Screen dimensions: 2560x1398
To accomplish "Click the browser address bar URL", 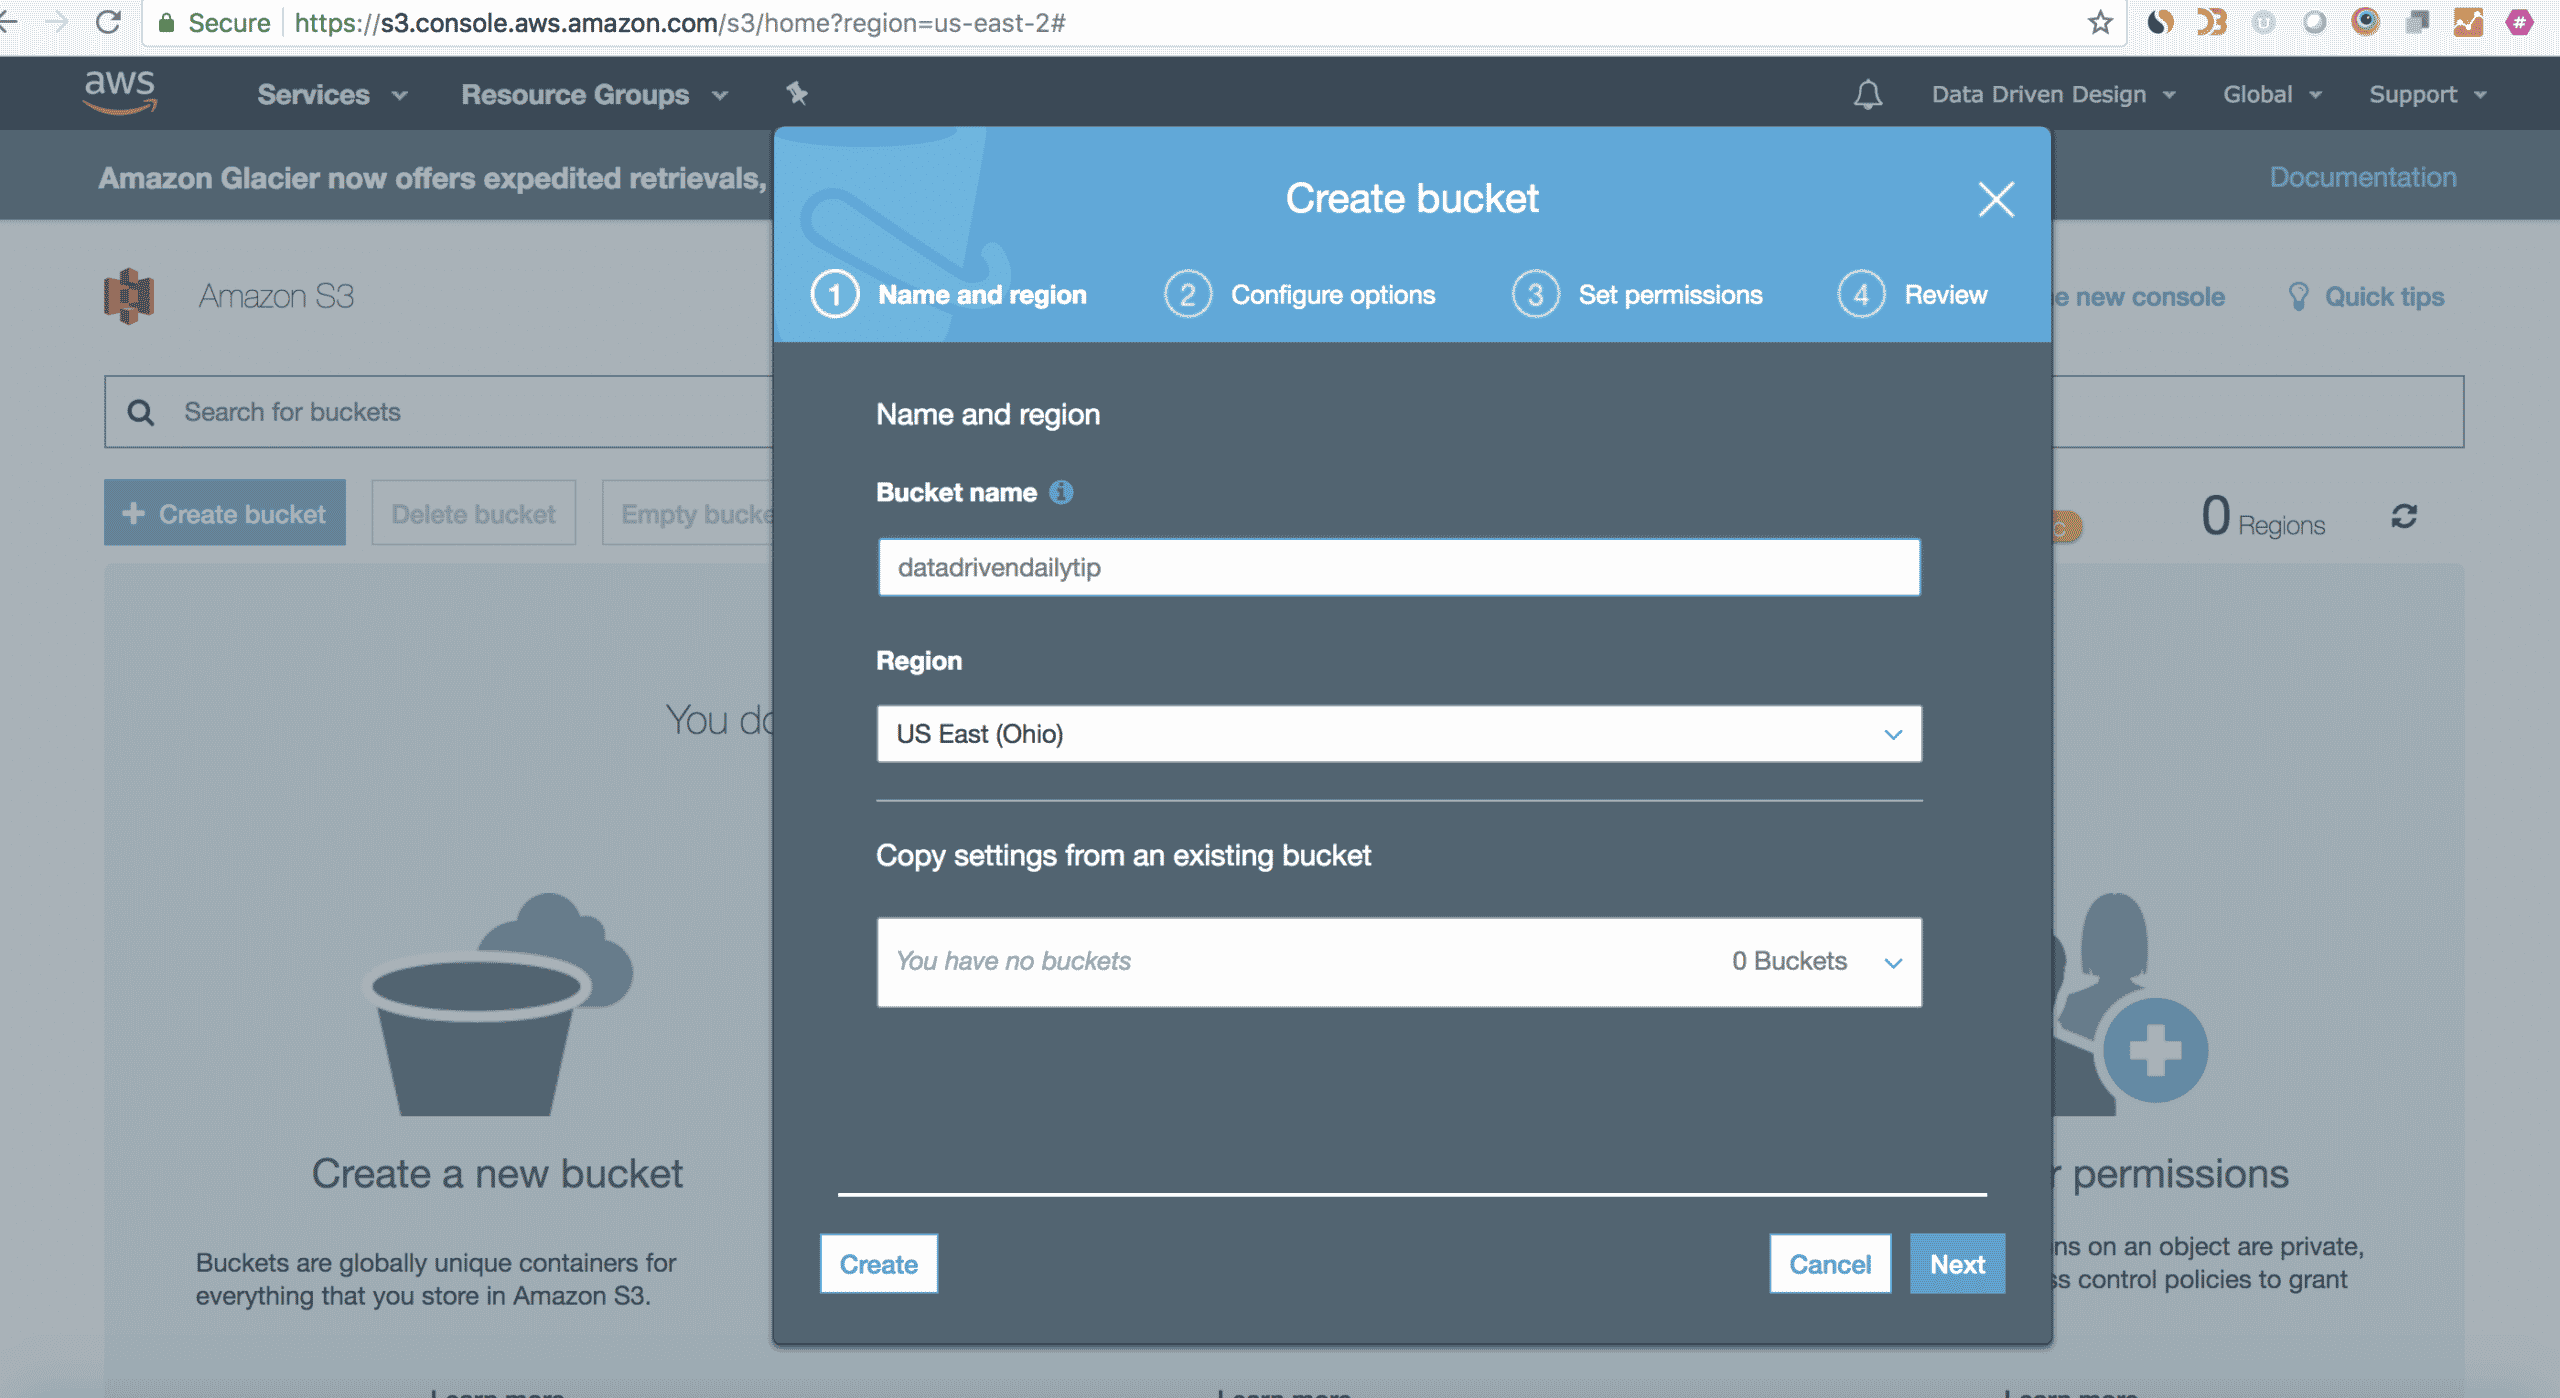I will [680, 22].
